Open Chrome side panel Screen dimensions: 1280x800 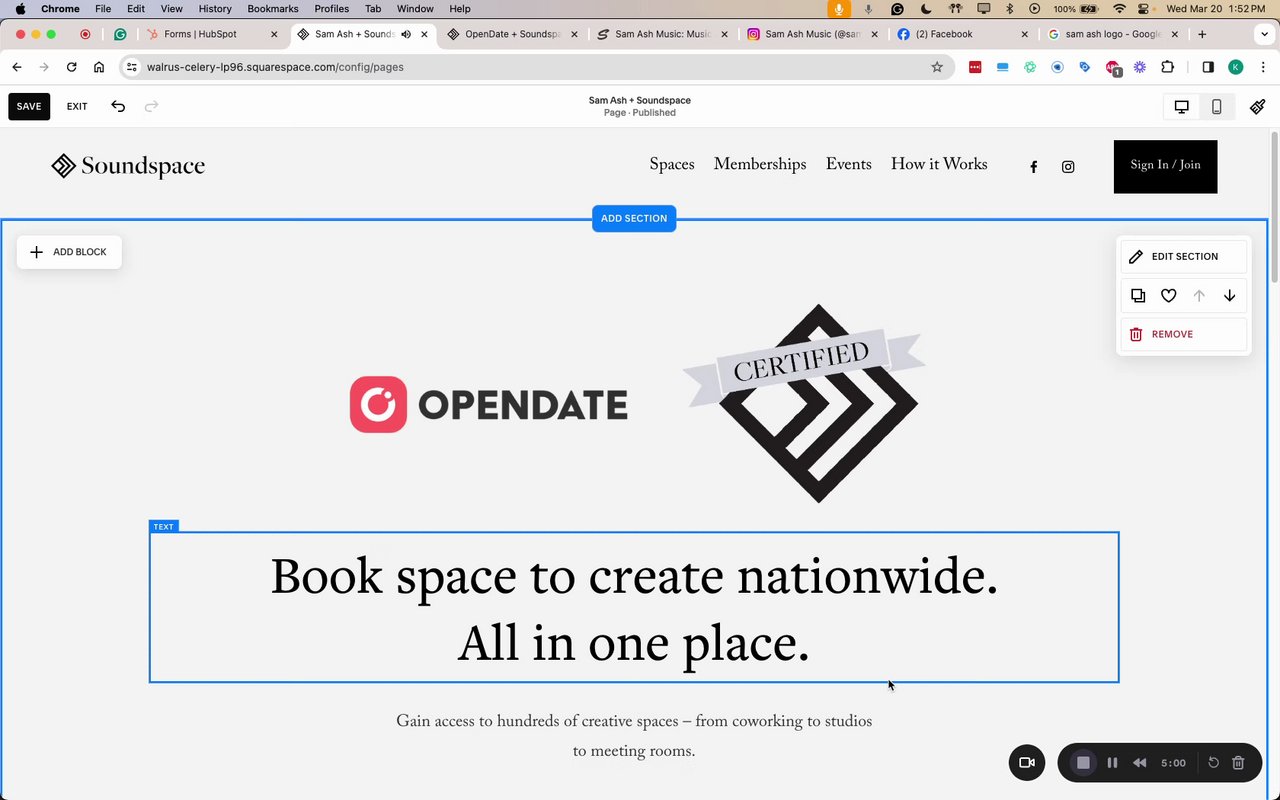click(1208, 67)
